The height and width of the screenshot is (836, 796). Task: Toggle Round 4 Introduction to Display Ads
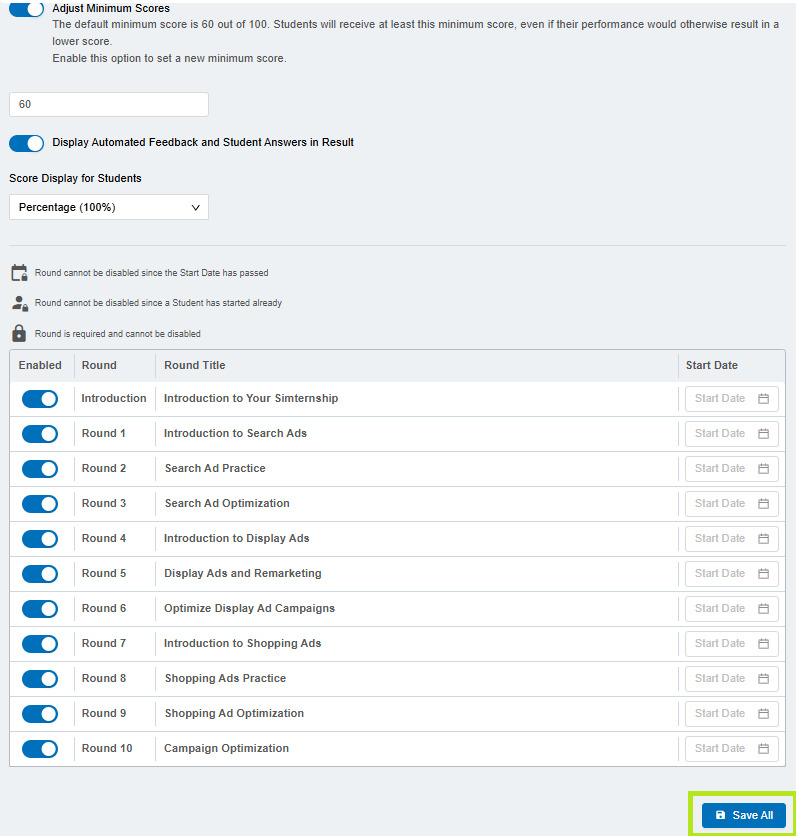(x=40, y=538)
